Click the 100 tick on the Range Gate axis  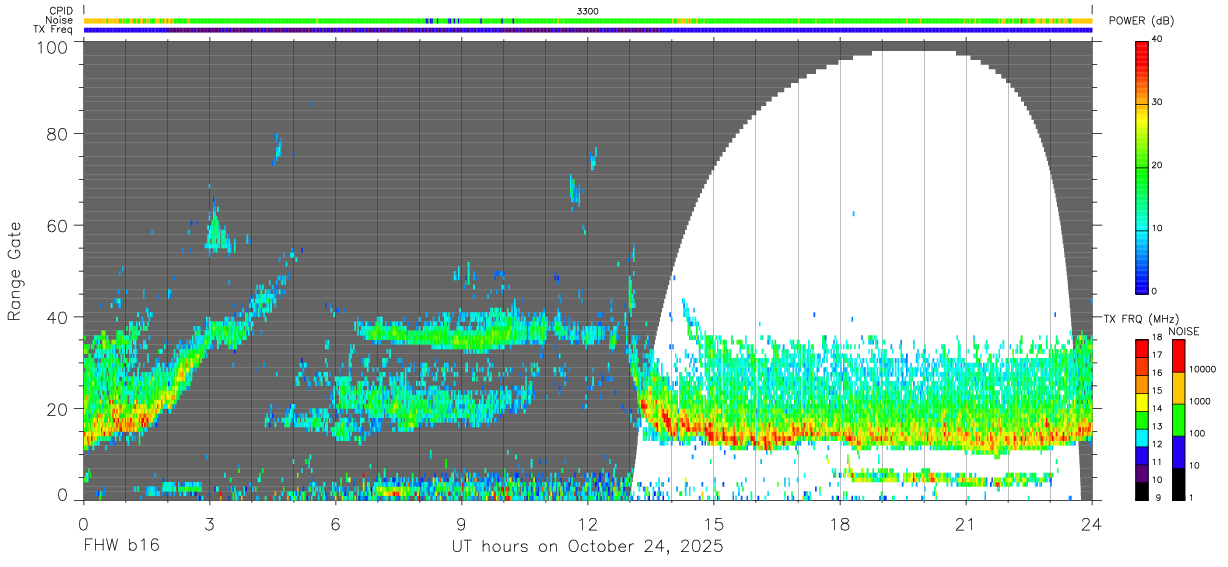click(x=54, y=47)
